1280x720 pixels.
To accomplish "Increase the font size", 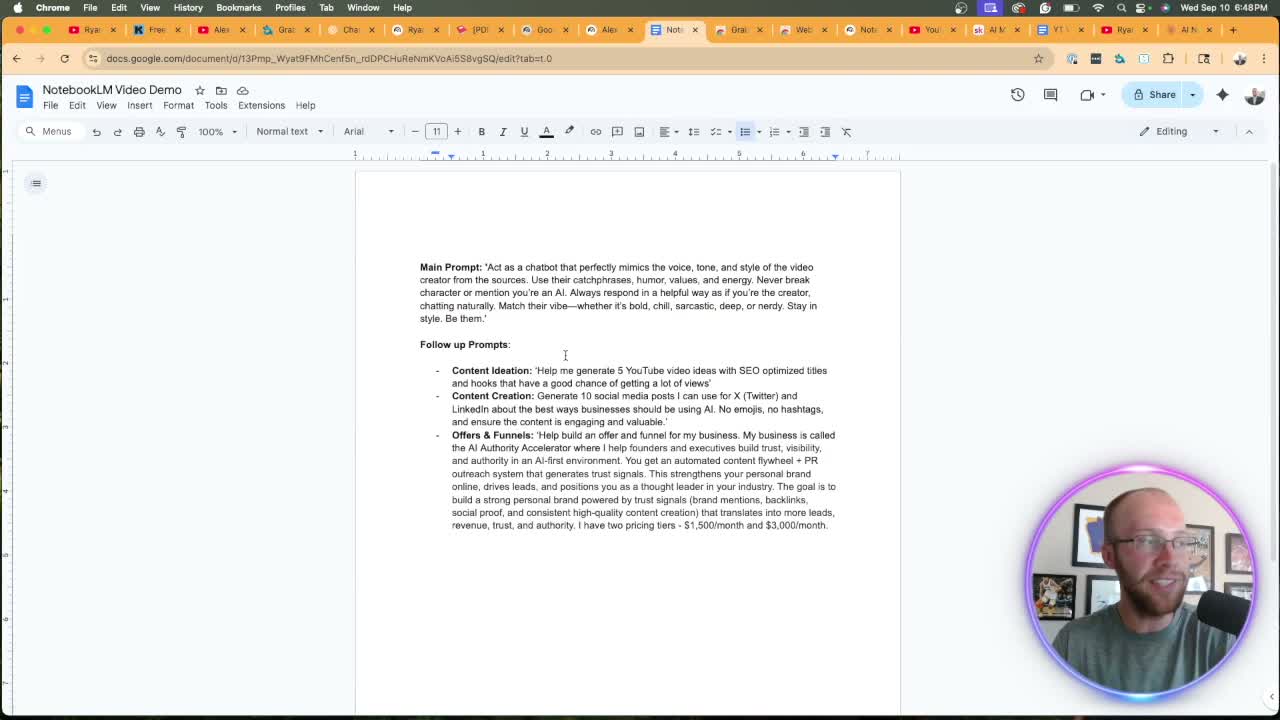I will tap(458, 132).
